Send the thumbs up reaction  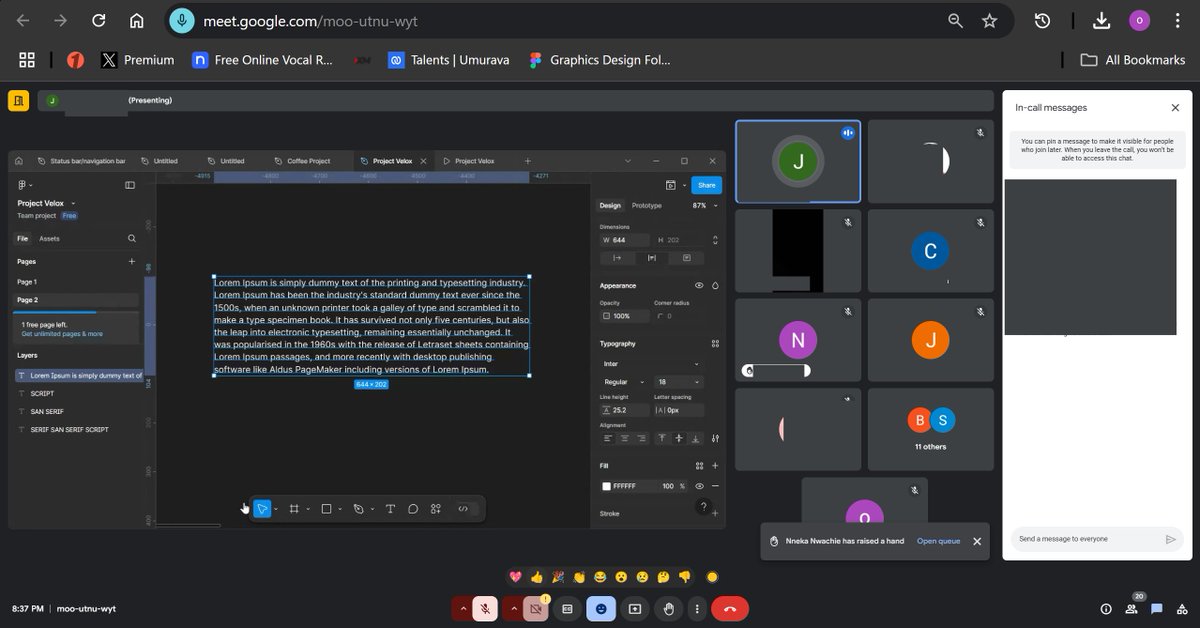tap(537, 577)
